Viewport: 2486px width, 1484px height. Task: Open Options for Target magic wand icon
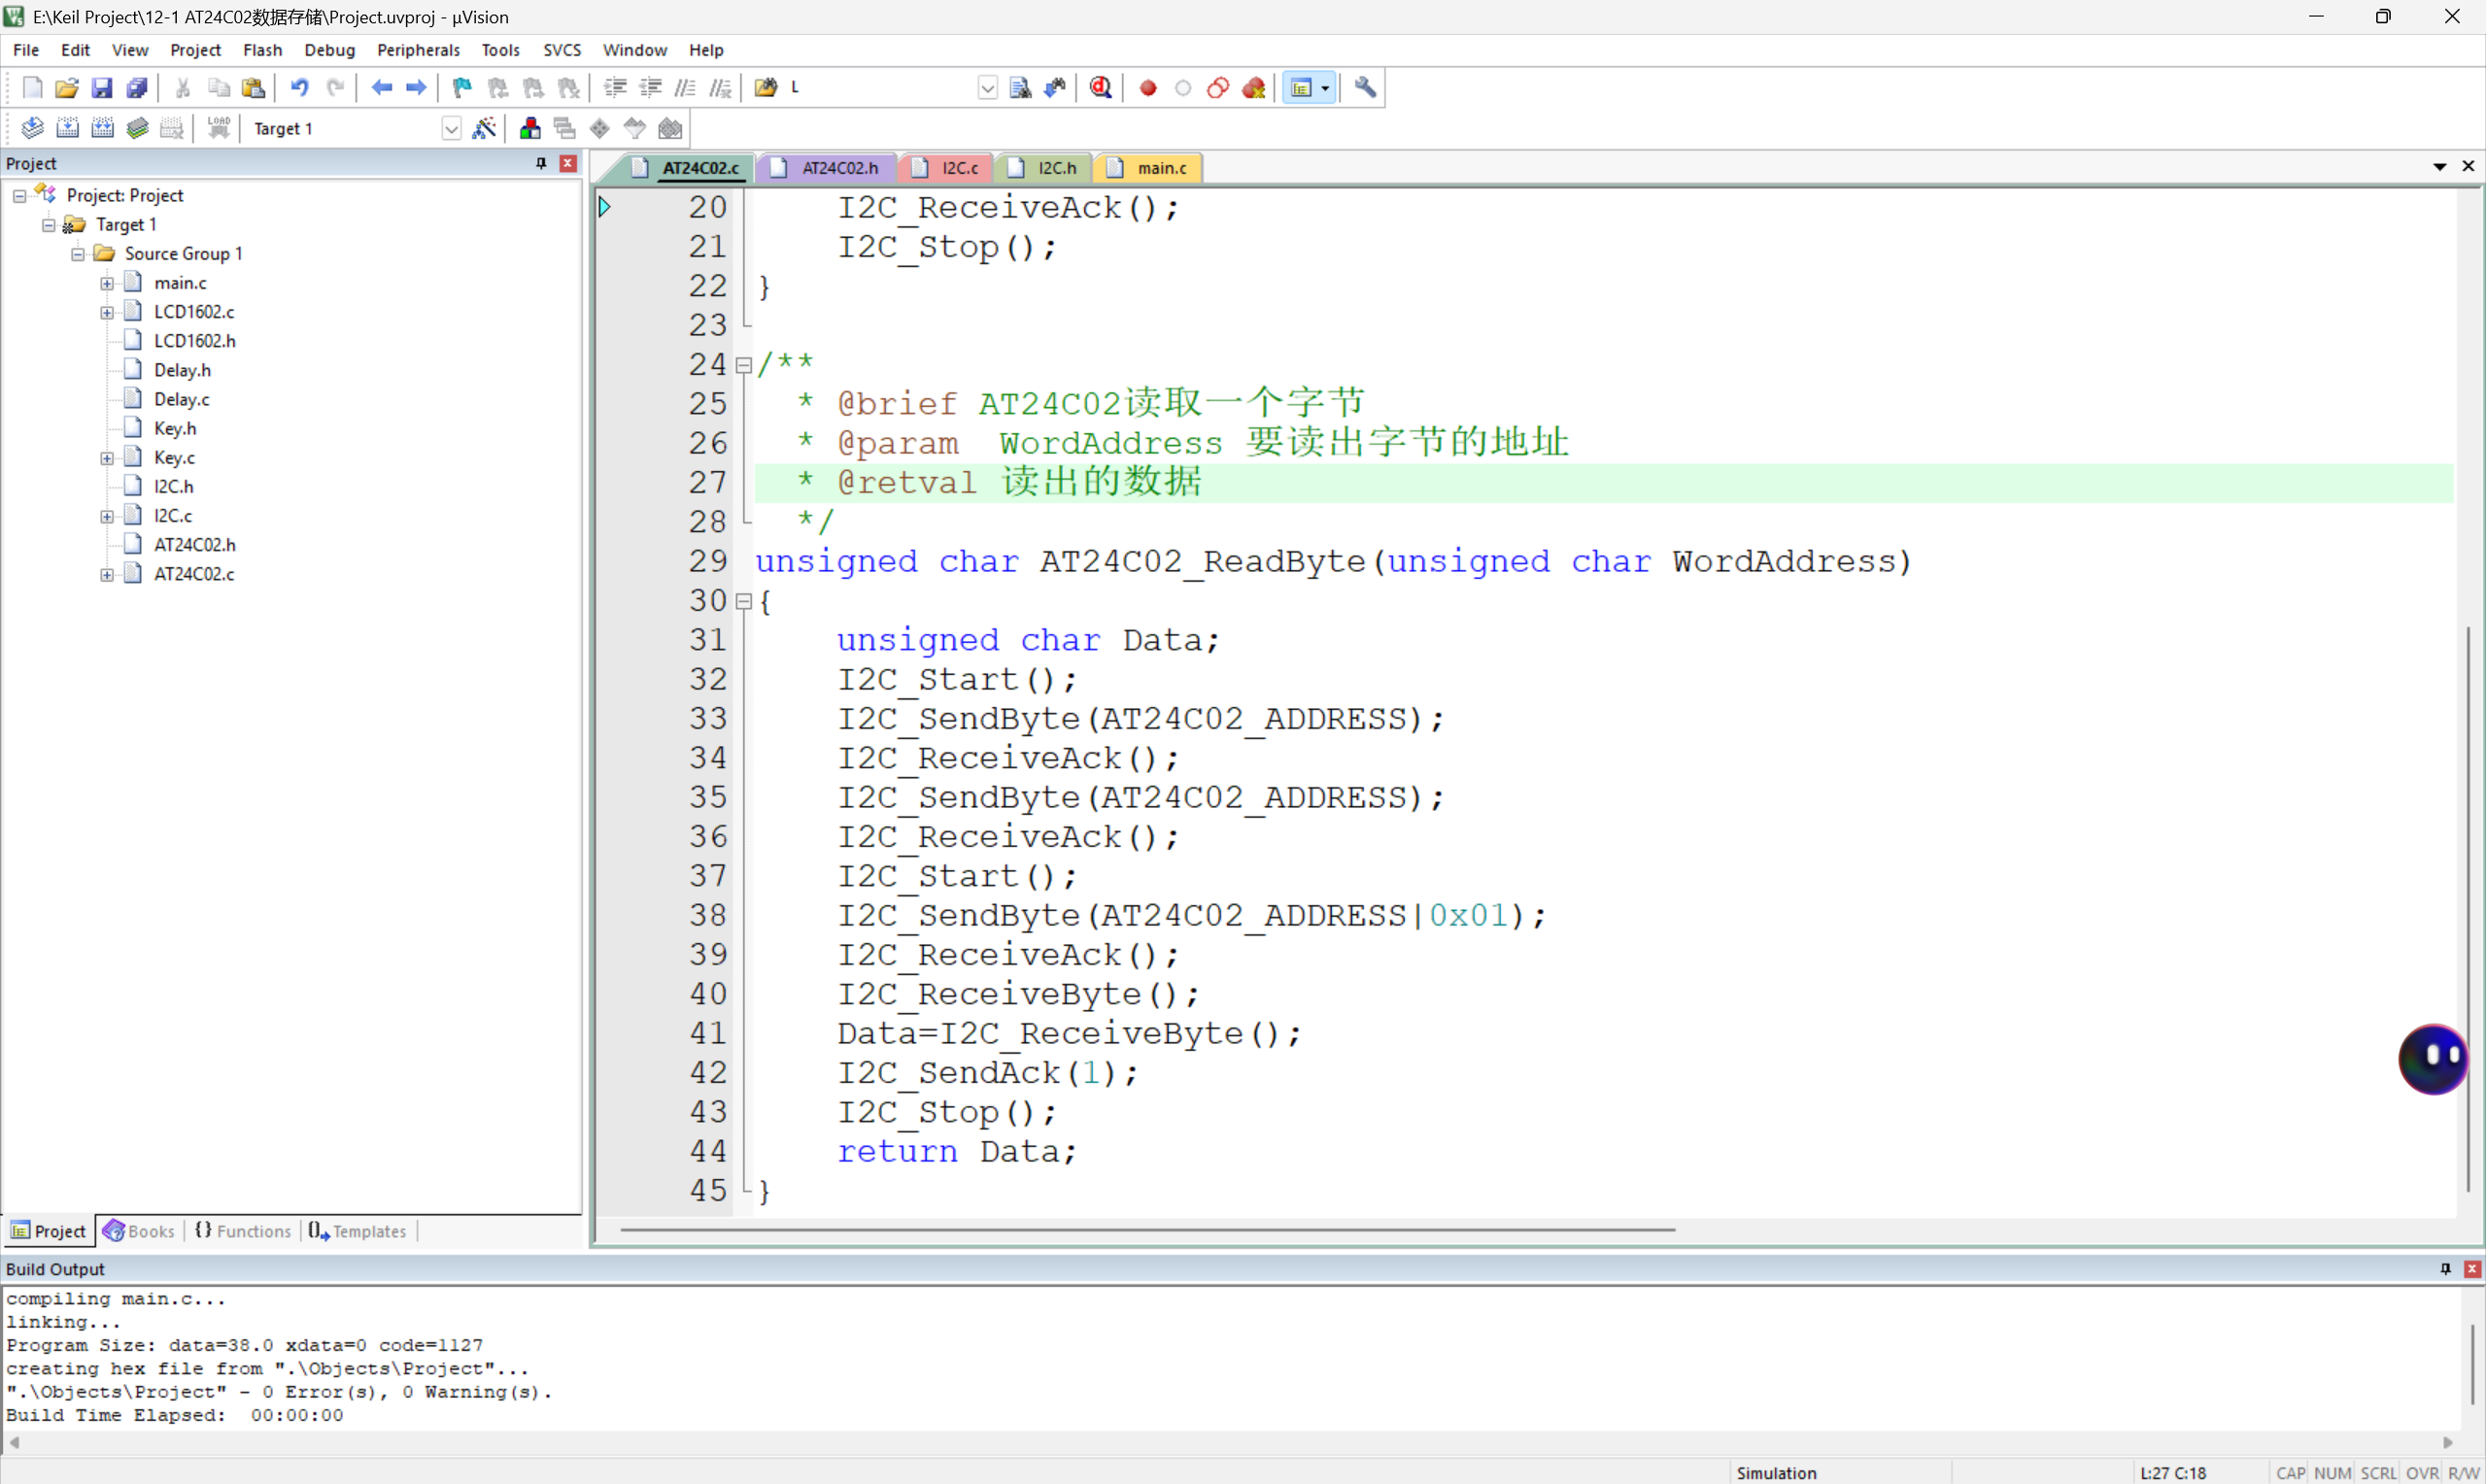pos(484,128)
